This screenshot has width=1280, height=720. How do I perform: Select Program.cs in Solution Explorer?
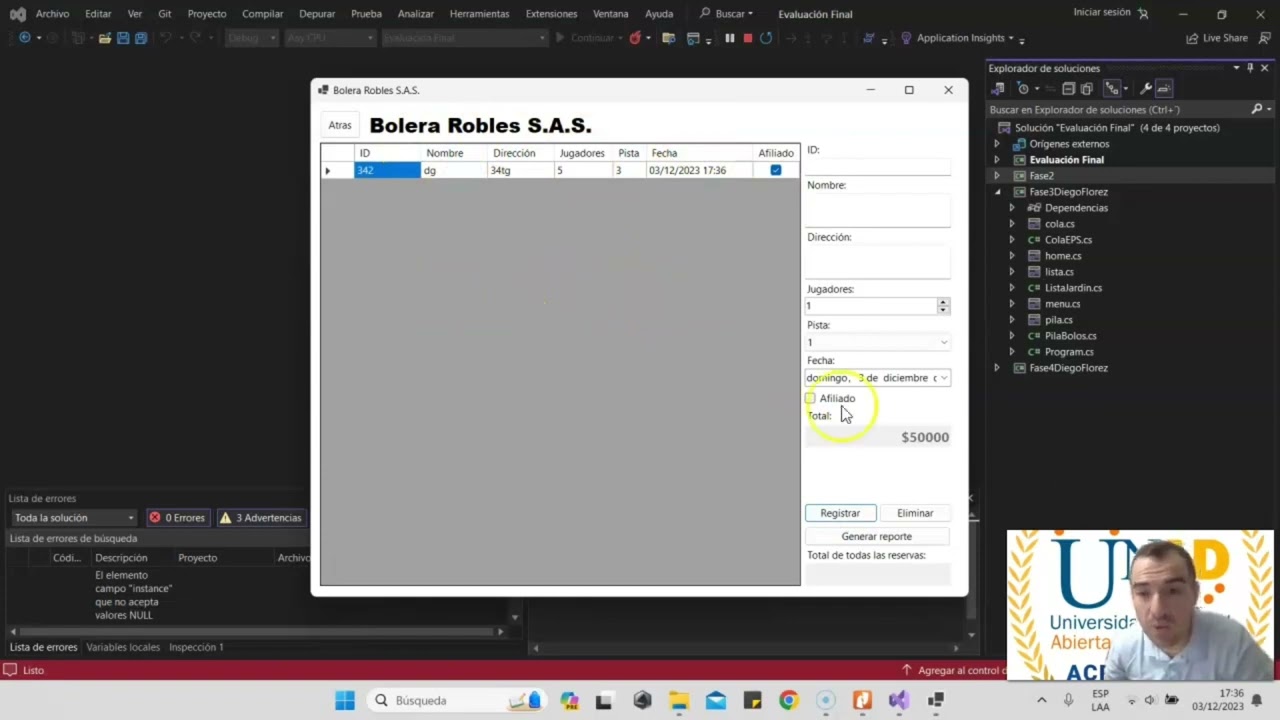pyautogui.click(x=1069, y=352)
